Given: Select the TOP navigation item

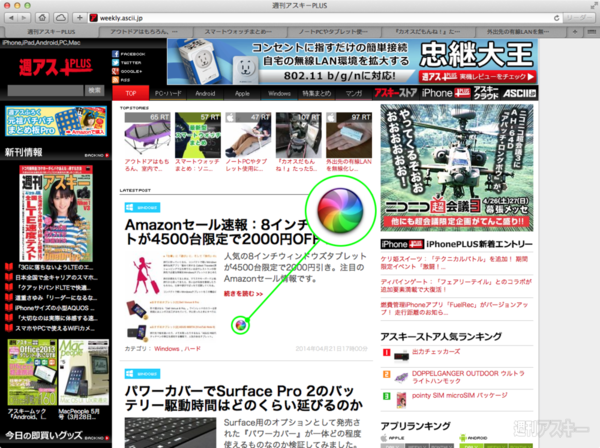Looking at the screenshot, I should (x=130, y=93).
